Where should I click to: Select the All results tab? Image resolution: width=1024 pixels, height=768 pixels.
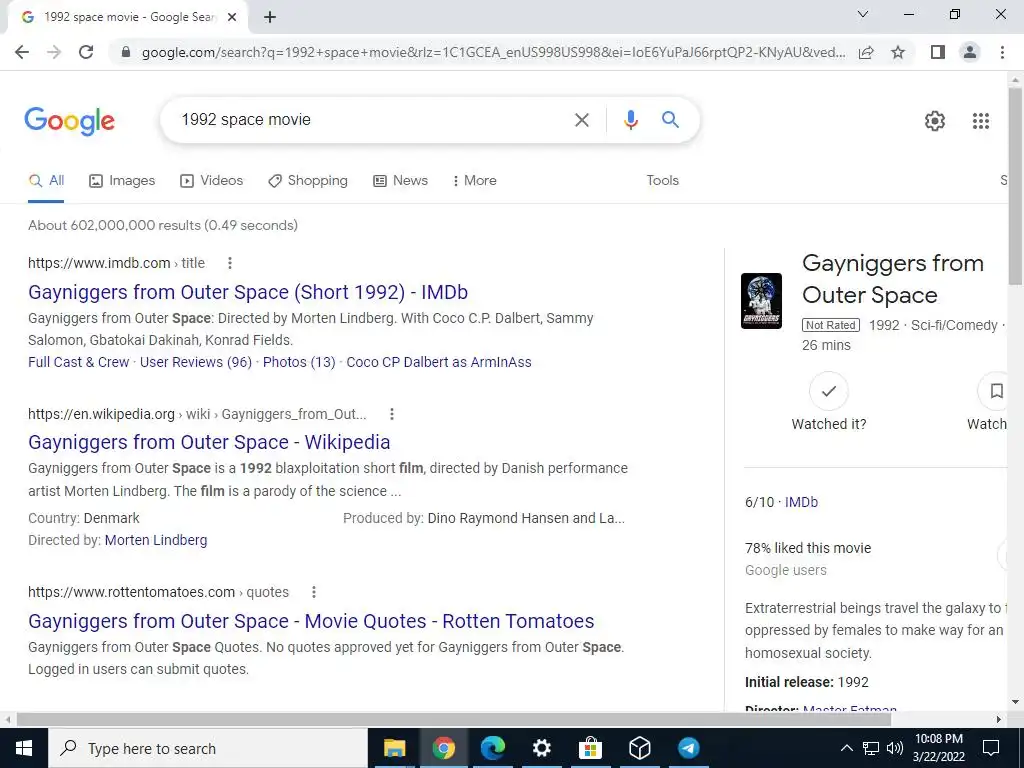coord(46,181)
